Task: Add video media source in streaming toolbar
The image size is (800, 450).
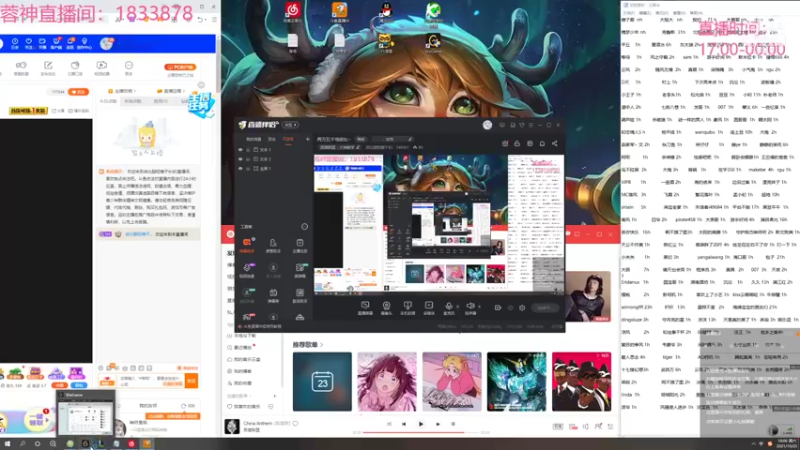Action: [x=429, y=308]
